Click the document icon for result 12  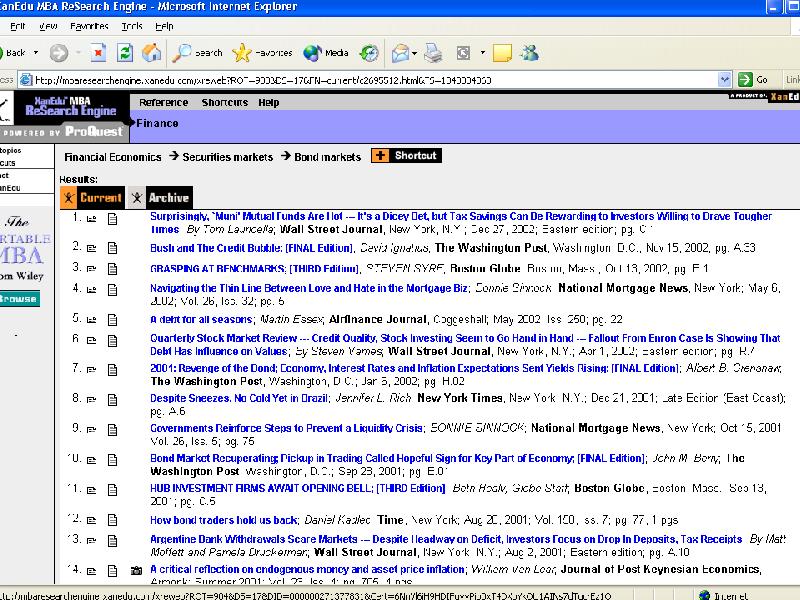112,520
